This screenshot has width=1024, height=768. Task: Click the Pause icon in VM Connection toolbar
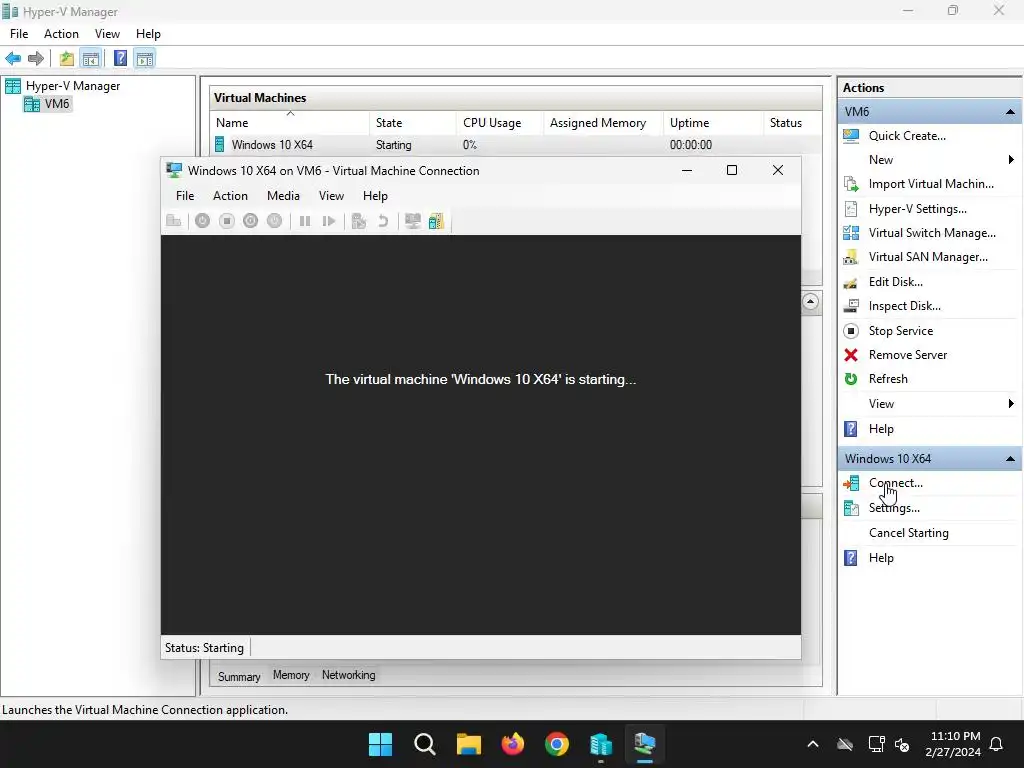pos(305,221)
